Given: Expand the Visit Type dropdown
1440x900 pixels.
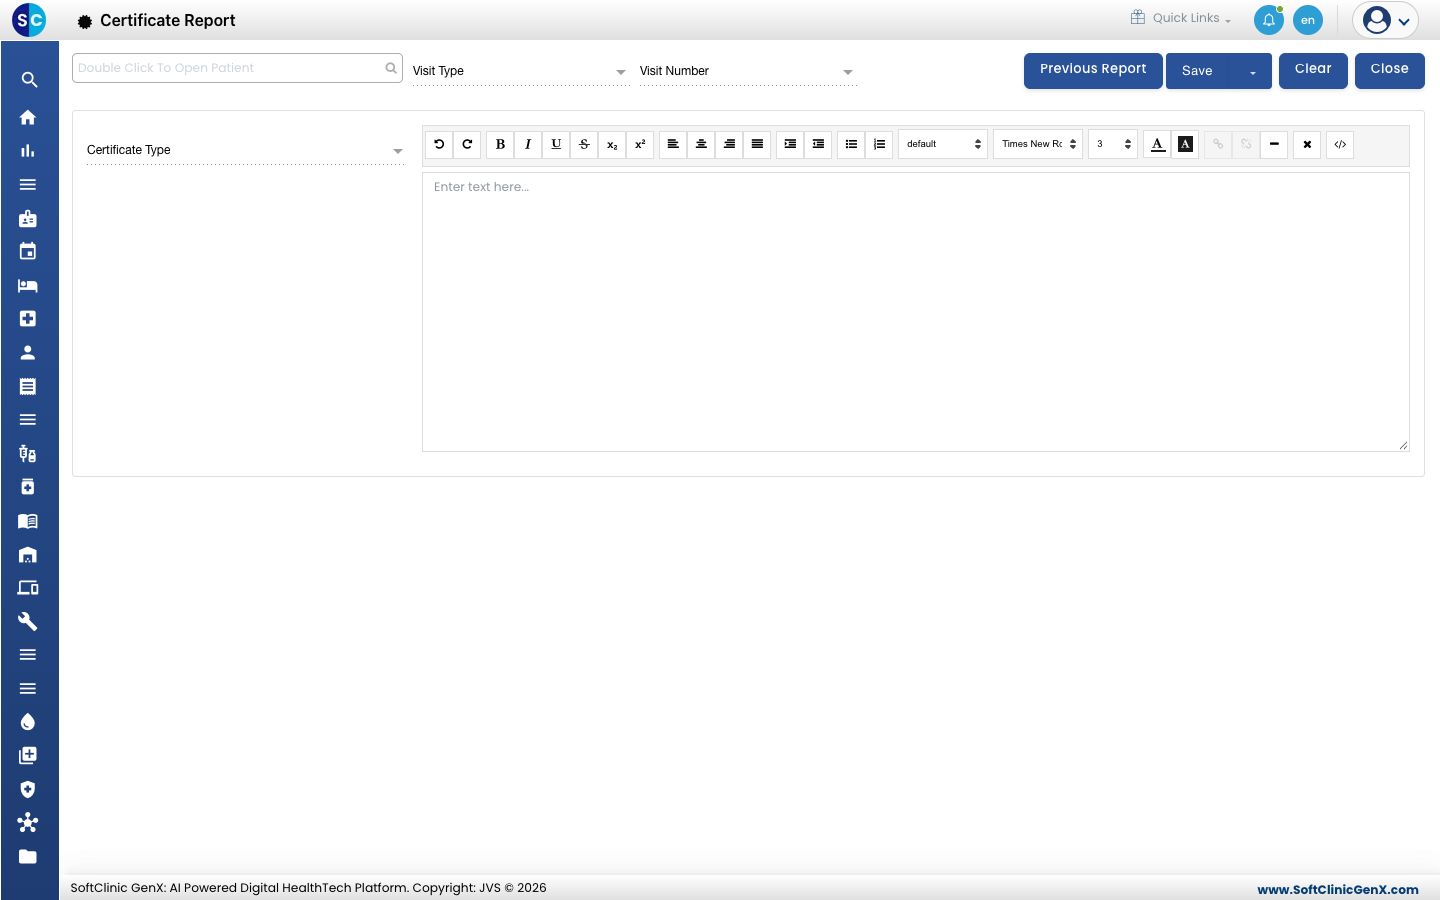Looking at the screenshot, I should [520, 71].
